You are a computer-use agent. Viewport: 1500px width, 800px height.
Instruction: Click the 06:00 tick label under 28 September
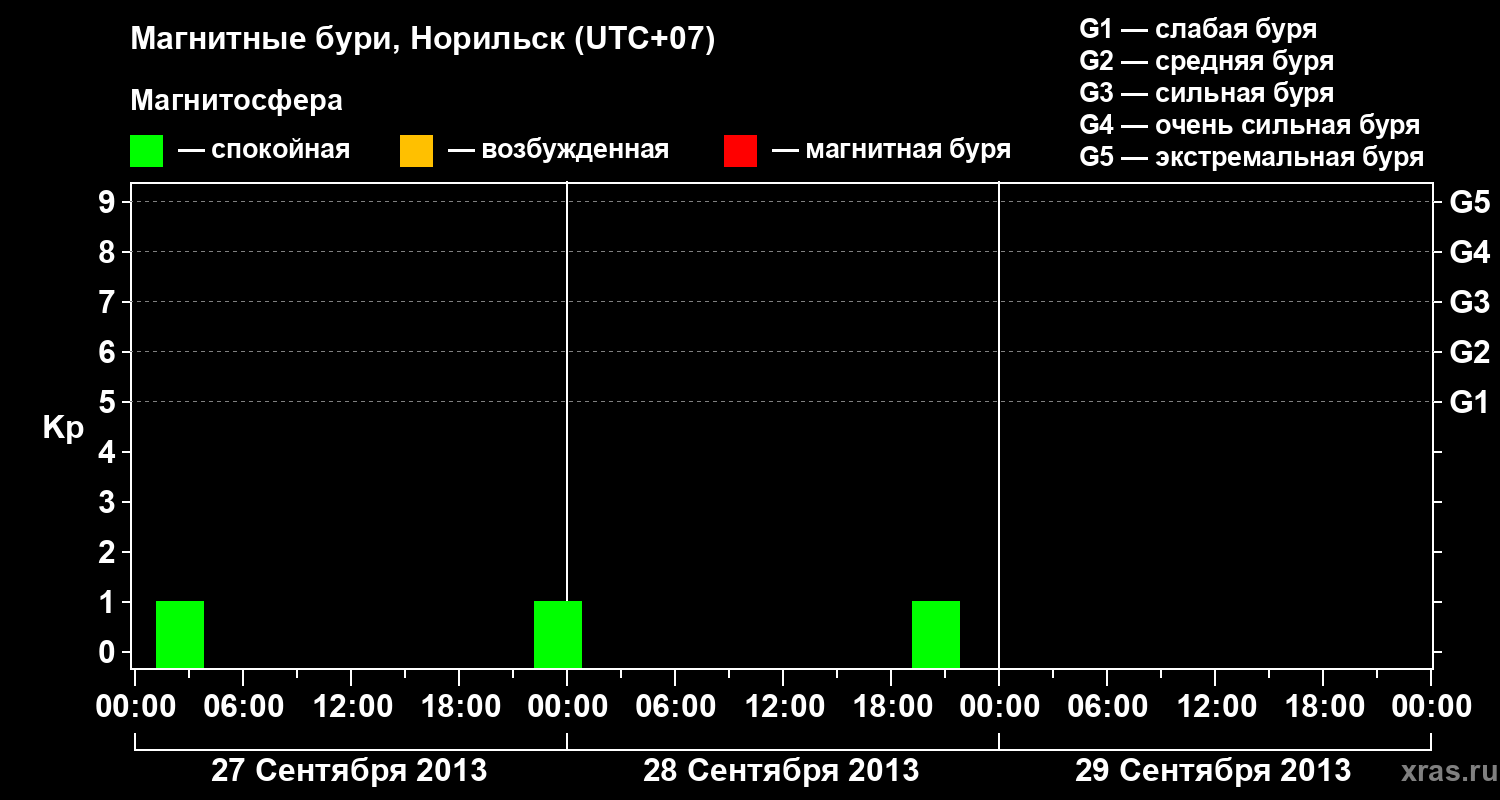(x=675, y=707)
